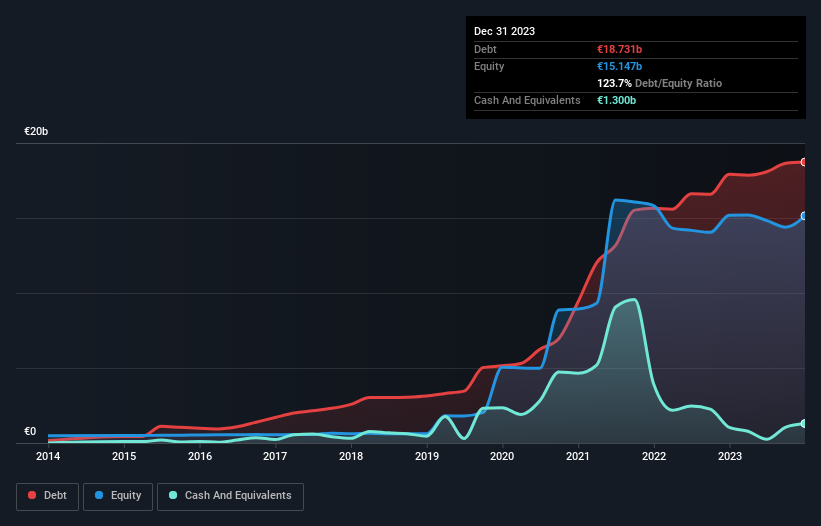Click the Dec 31 2023 tooltip date
Image resolution: width=821 pixels, height=526 pixels.
tap(504, 31)
